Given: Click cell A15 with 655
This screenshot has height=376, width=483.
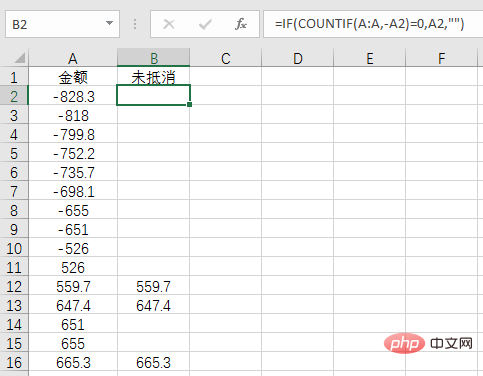Looking at the screenshot, I should 73,343.
